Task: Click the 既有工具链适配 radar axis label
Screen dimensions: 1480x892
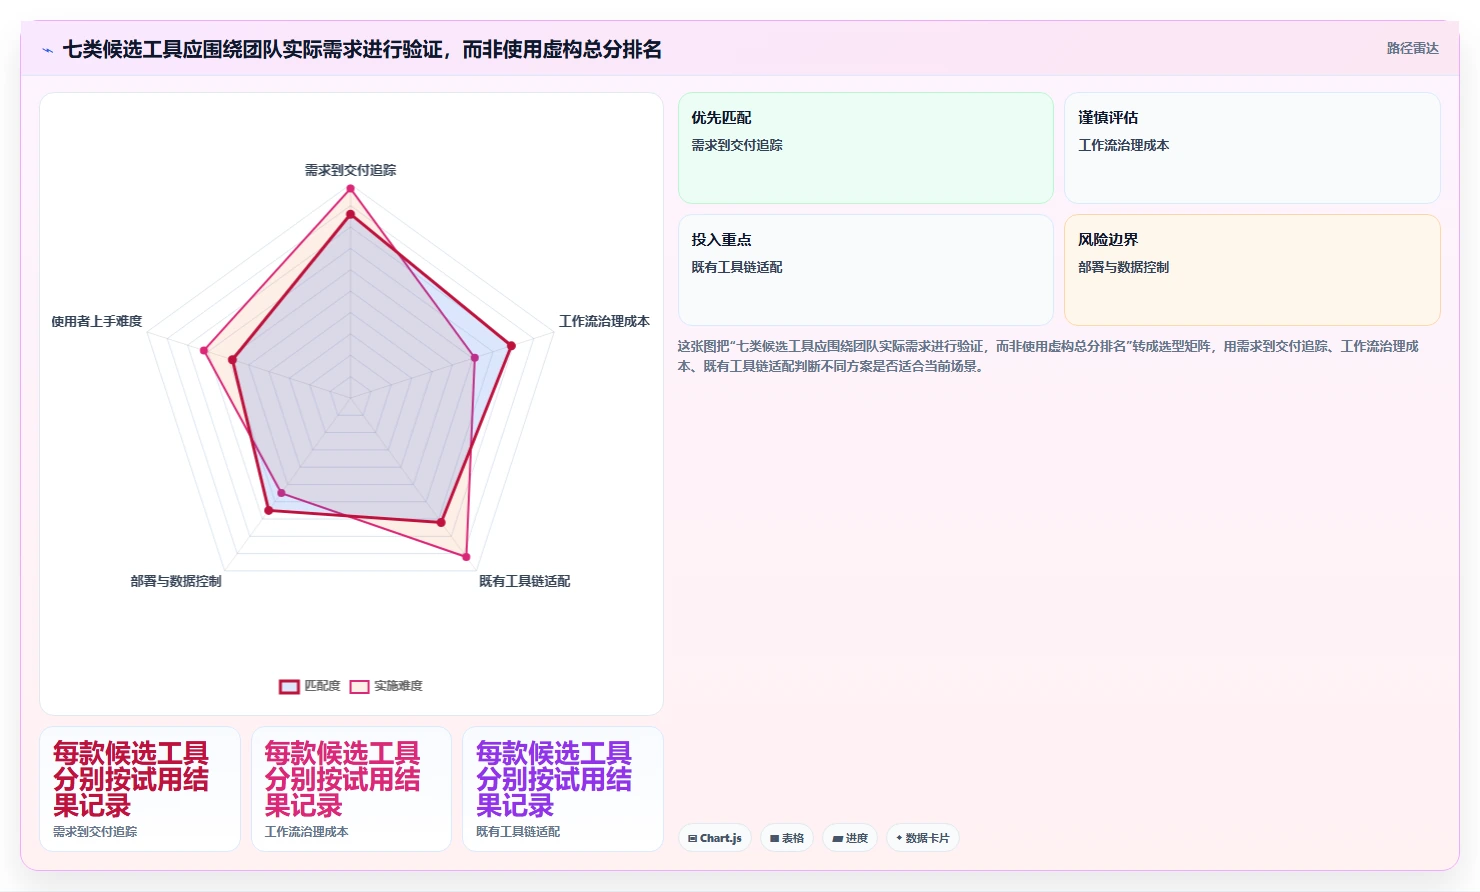Action: coord(524,581)
